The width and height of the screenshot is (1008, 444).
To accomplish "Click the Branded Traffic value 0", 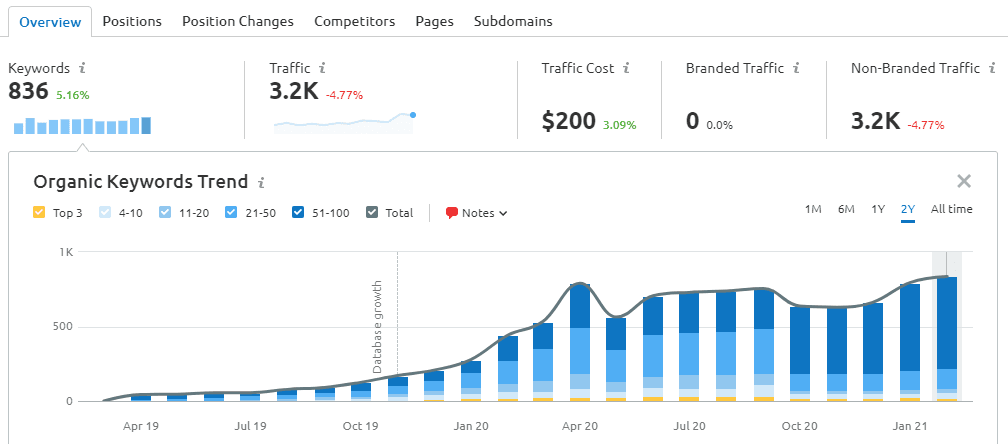I will coord(692,121).
